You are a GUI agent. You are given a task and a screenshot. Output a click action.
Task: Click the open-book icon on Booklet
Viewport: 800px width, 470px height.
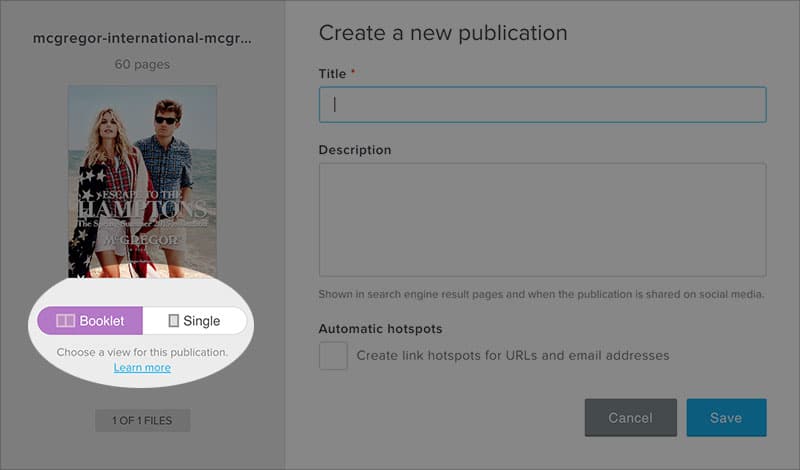(x=65, y=321)
